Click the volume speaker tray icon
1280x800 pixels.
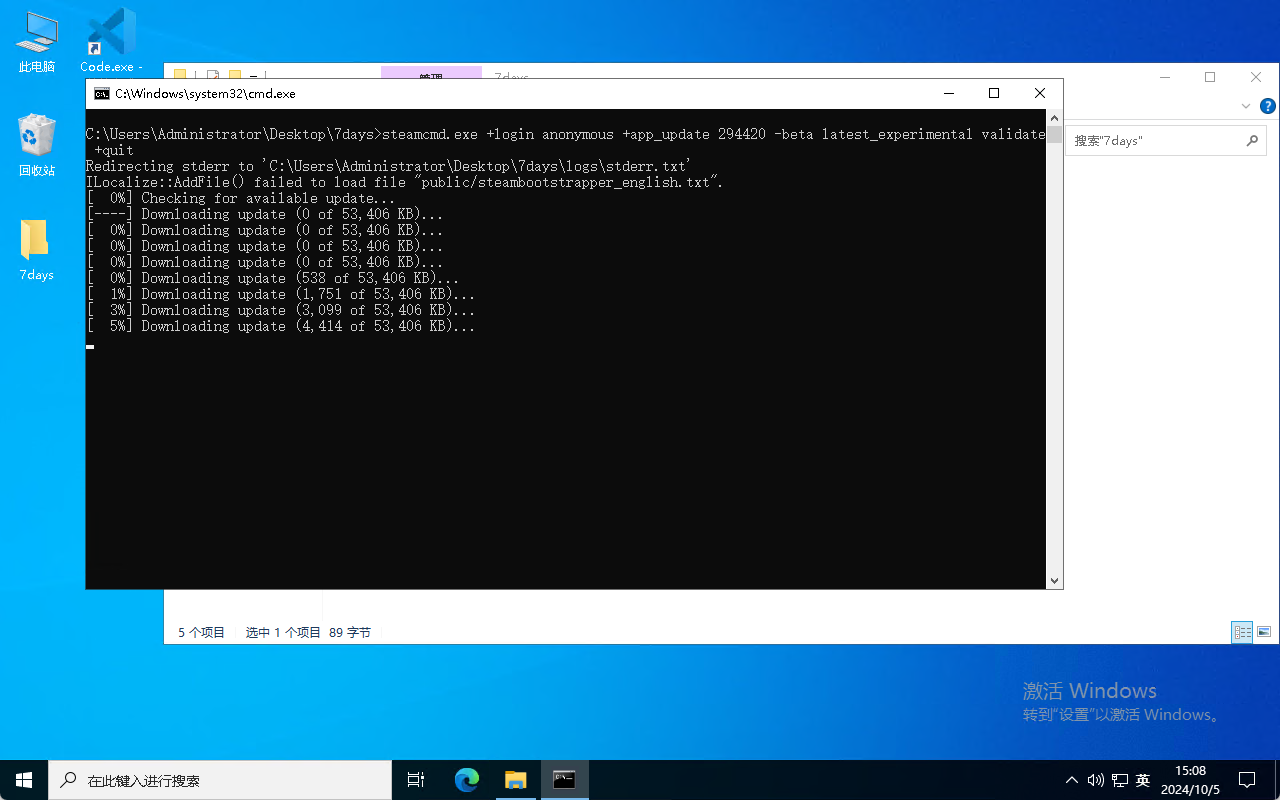(1095, 780)
